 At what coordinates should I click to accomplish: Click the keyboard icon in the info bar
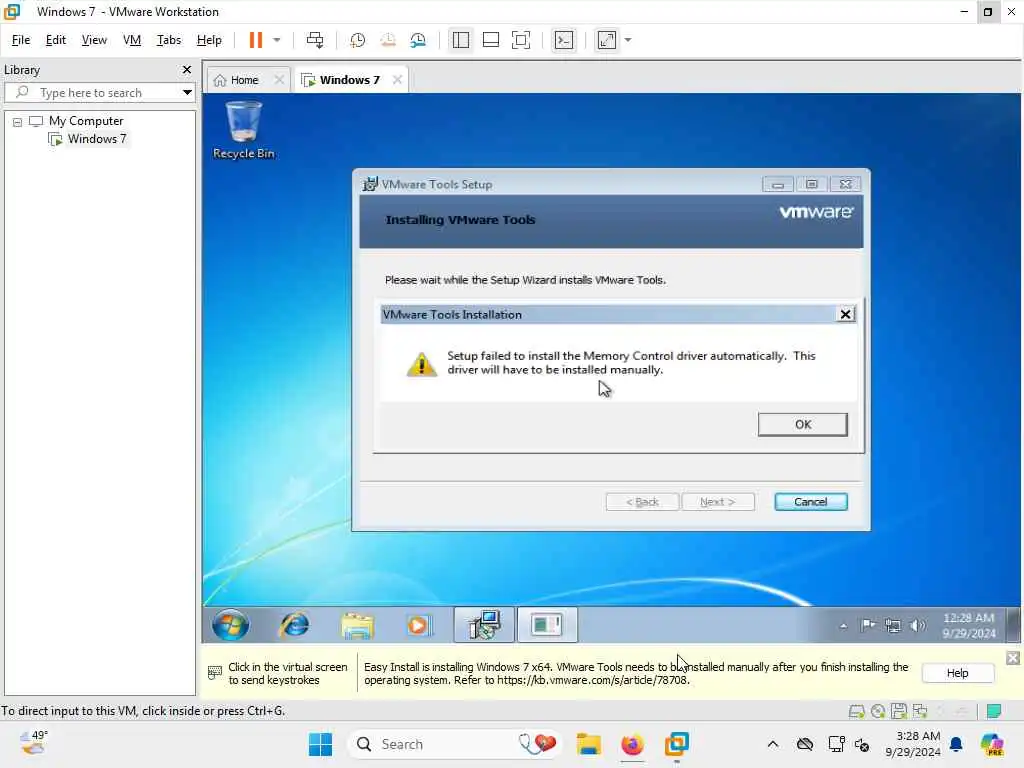(x=214, y=673)
